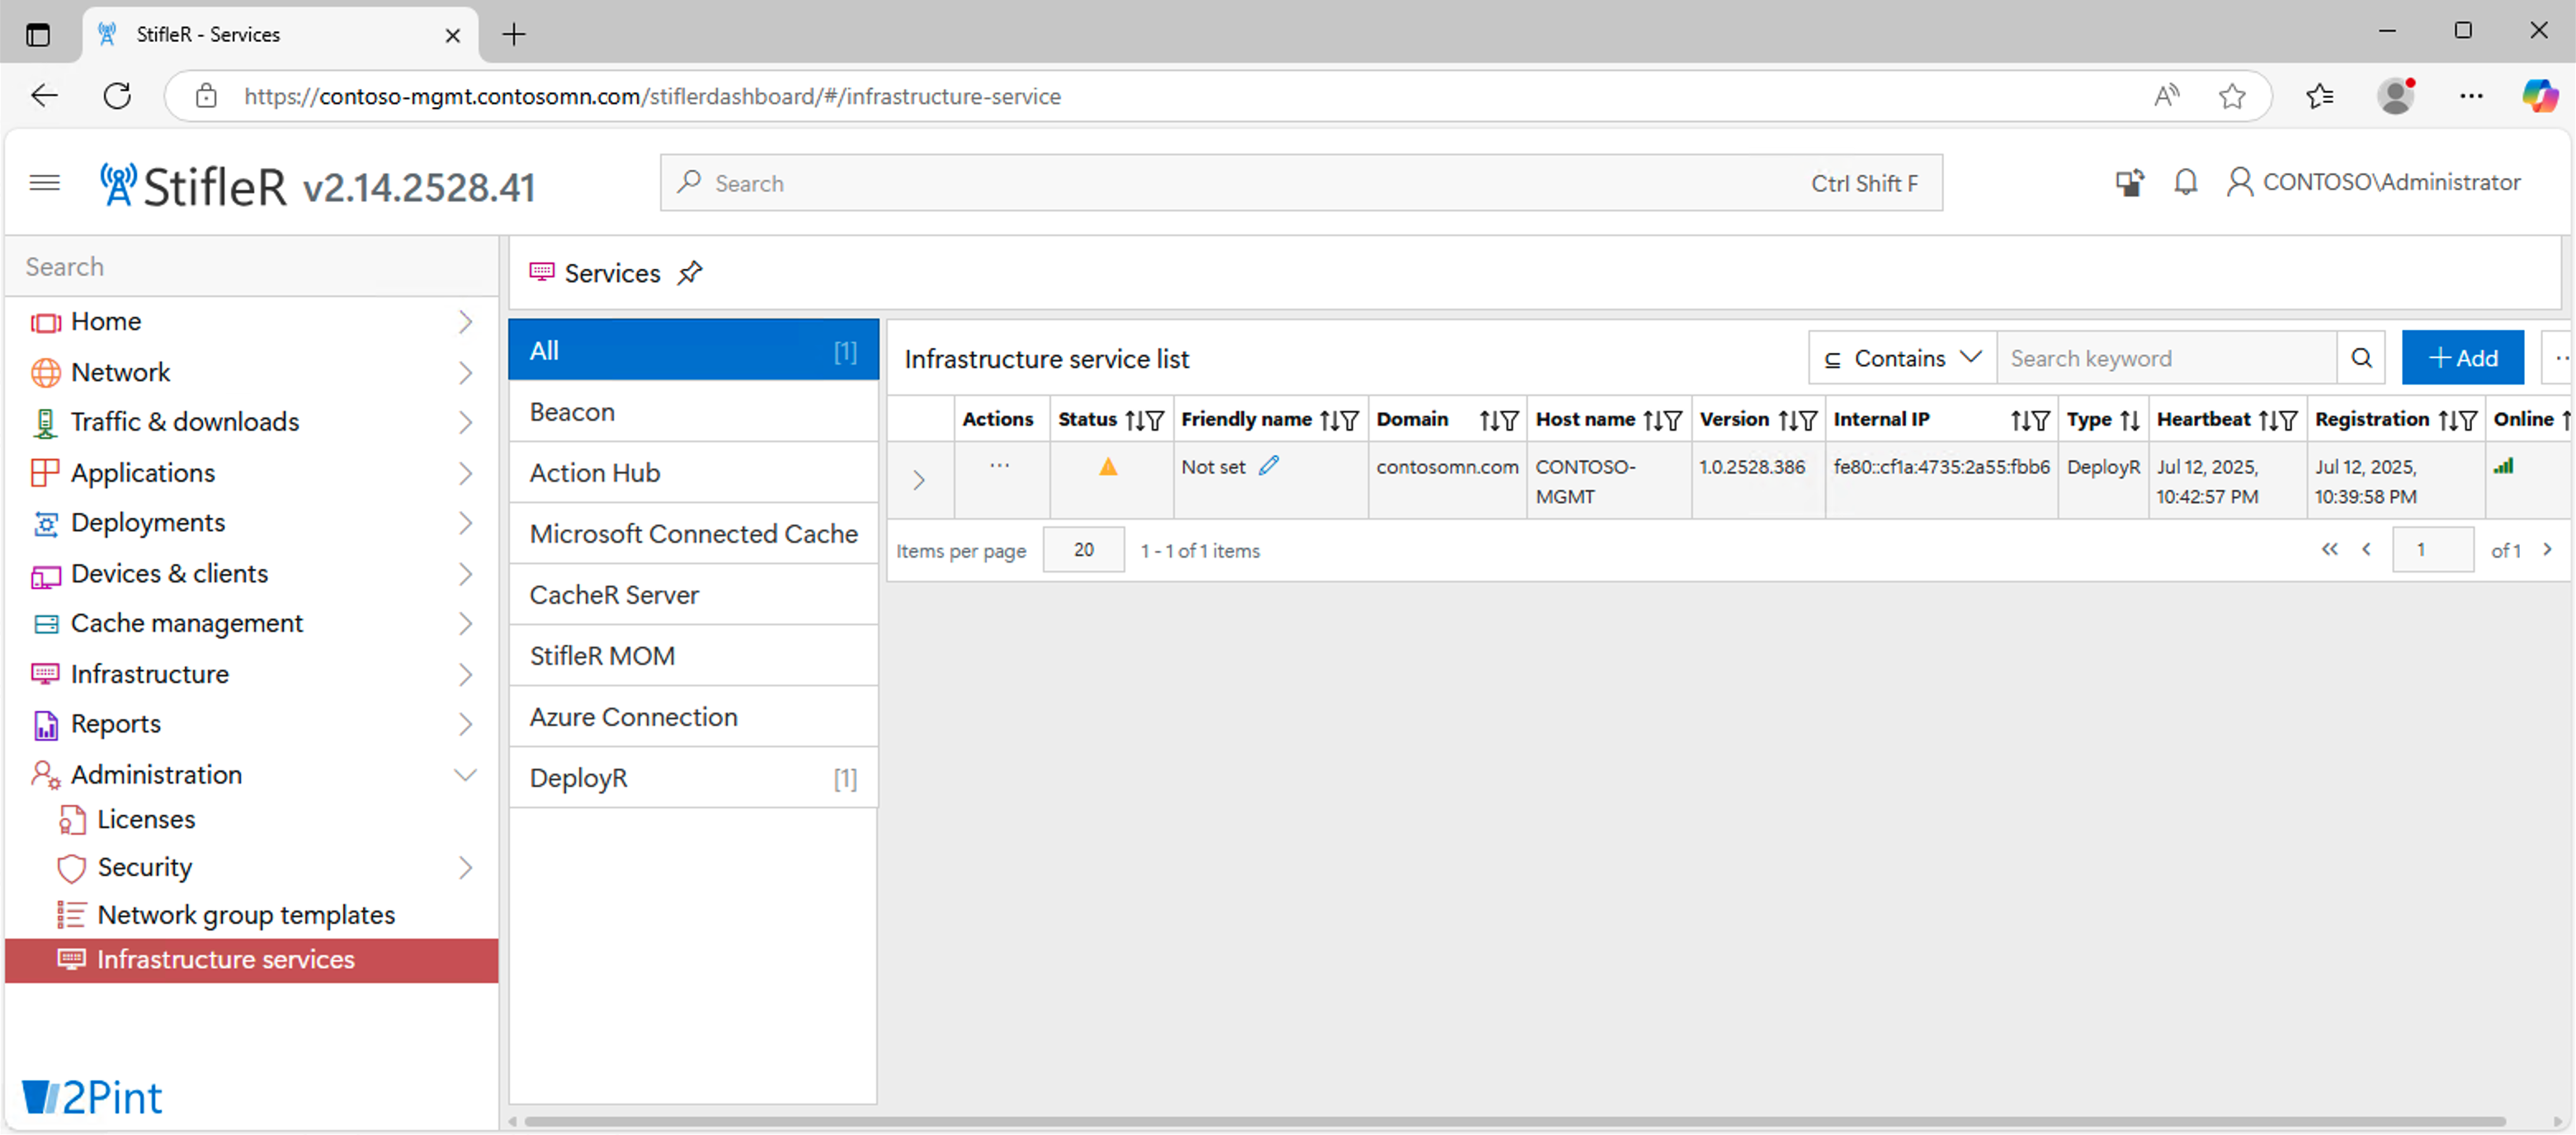Click the device switch icon left of bell
Image resolution: width=2576 pixels, height=1135 pixels.
(2128, 182)
